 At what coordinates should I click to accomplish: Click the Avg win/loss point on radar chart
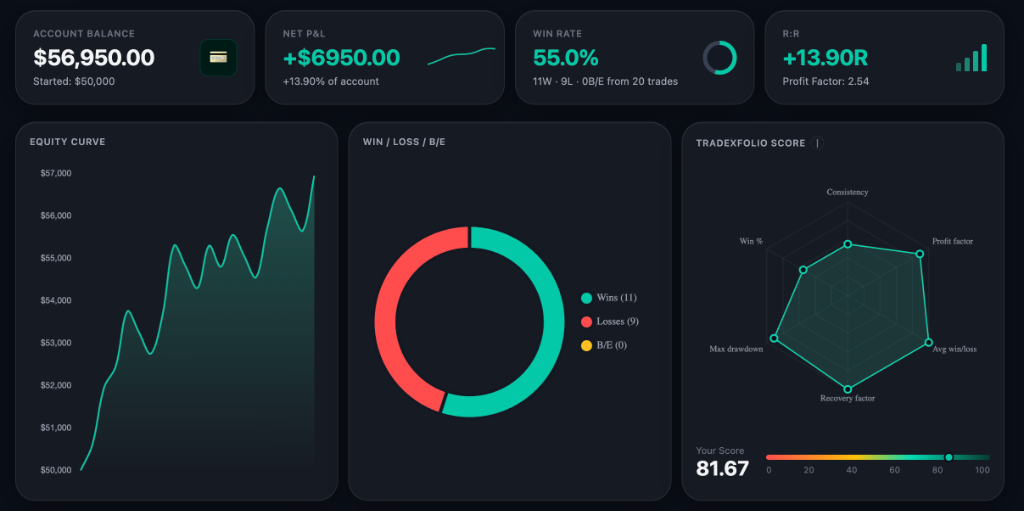pyautogui.click(x=927, y=342)
